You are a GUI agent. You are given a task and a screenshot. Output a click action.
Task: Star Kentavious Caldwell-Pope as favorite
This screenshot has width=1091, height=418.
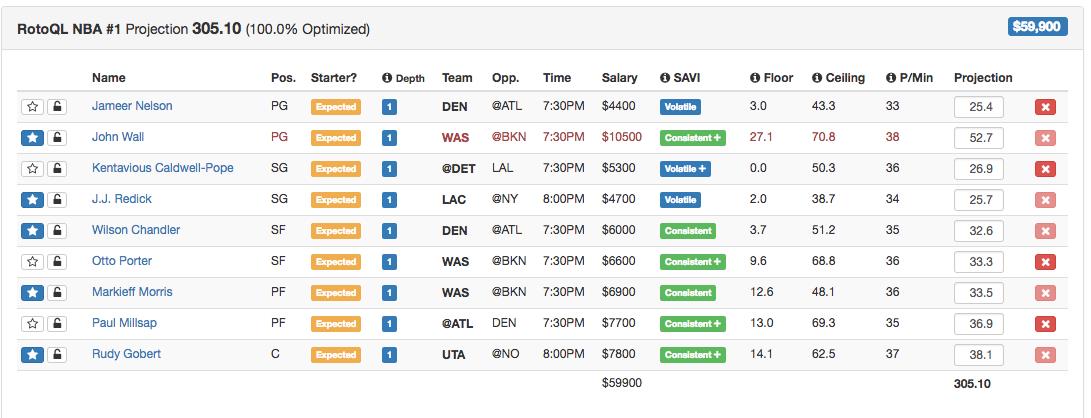(33, 169)
